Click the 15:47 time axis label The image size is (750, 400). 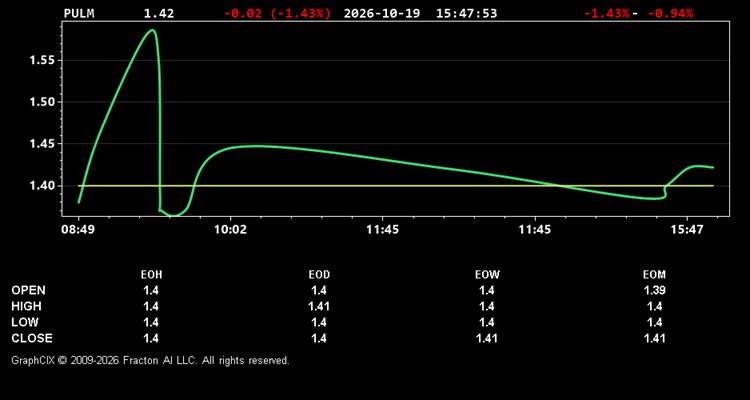[x=687, y=230]
